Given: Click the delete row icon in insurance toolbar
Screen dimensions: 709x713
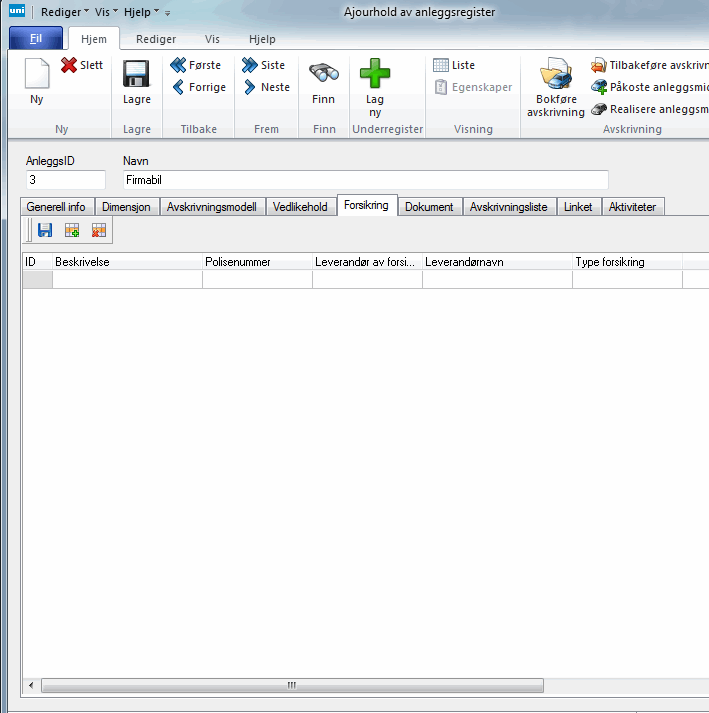Looking at the screenshot, I should tap(99, 231).
